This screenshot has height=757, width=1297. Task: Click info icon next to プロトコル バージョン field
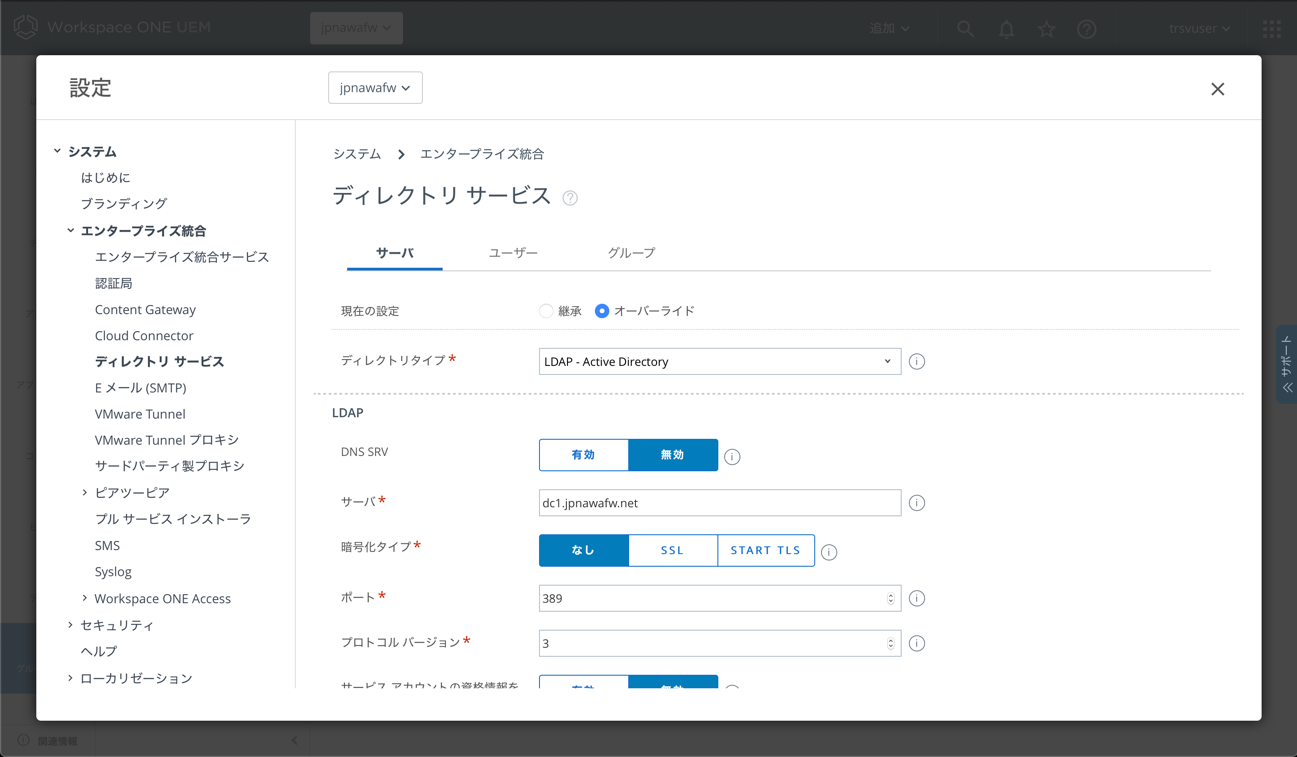point(917,643)
